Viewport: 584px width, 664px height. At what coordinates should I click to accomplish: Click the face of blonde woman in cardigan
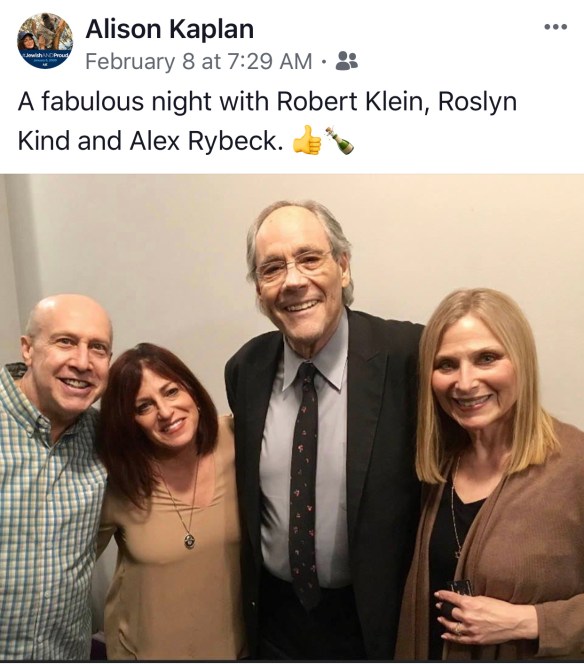click(474, 383)
